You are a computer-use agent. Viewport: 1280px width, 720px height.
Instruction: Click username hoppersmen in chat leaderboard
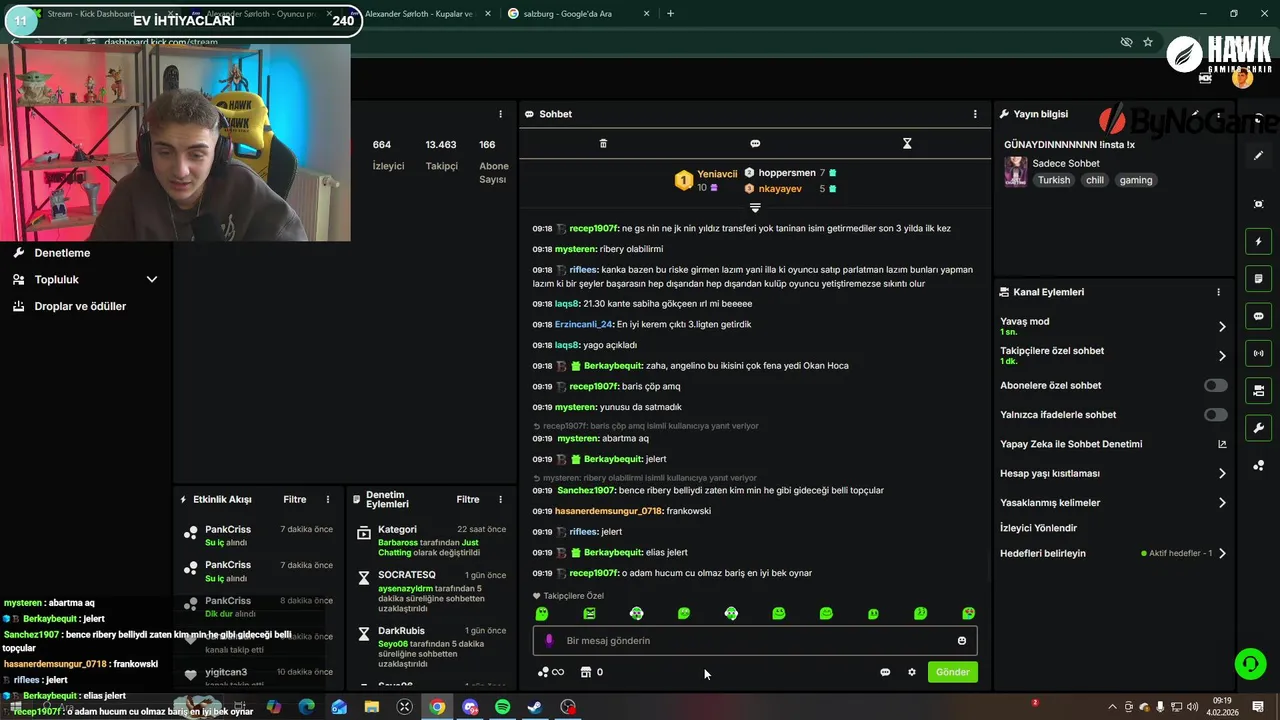coord(787,173)
